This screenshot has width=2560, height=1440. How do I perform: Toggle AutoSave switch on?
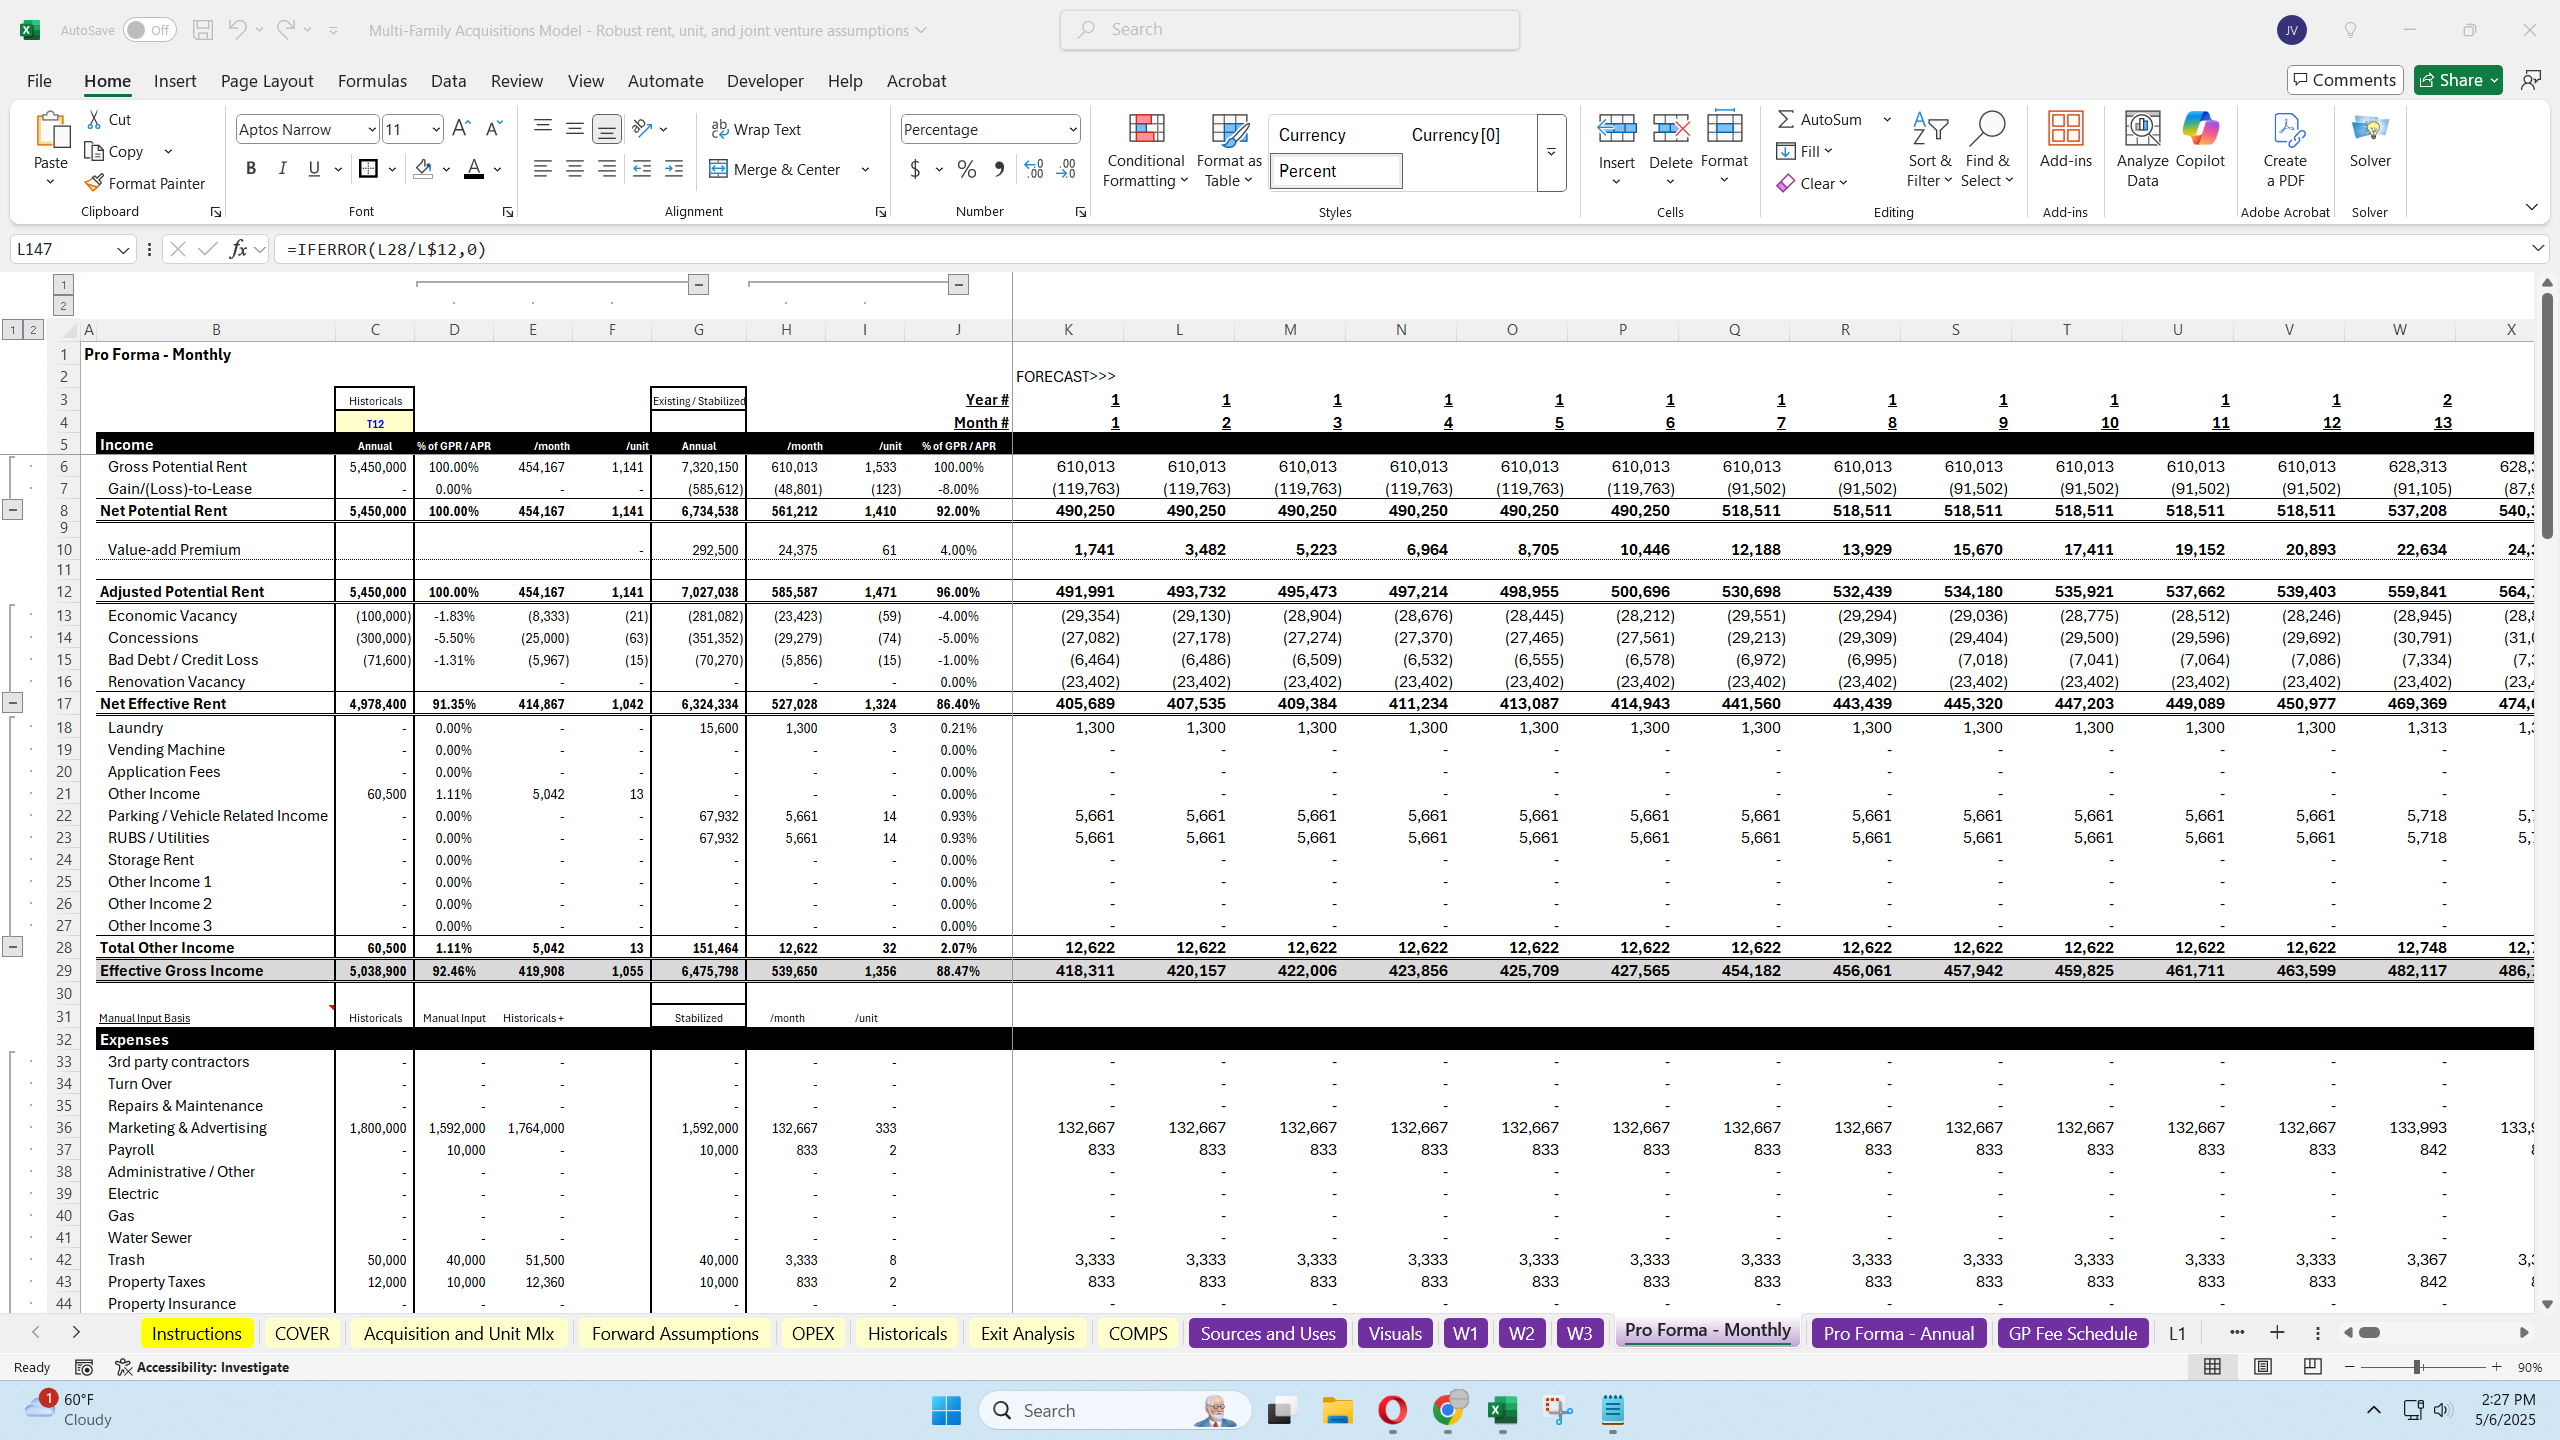pos(150,30)
